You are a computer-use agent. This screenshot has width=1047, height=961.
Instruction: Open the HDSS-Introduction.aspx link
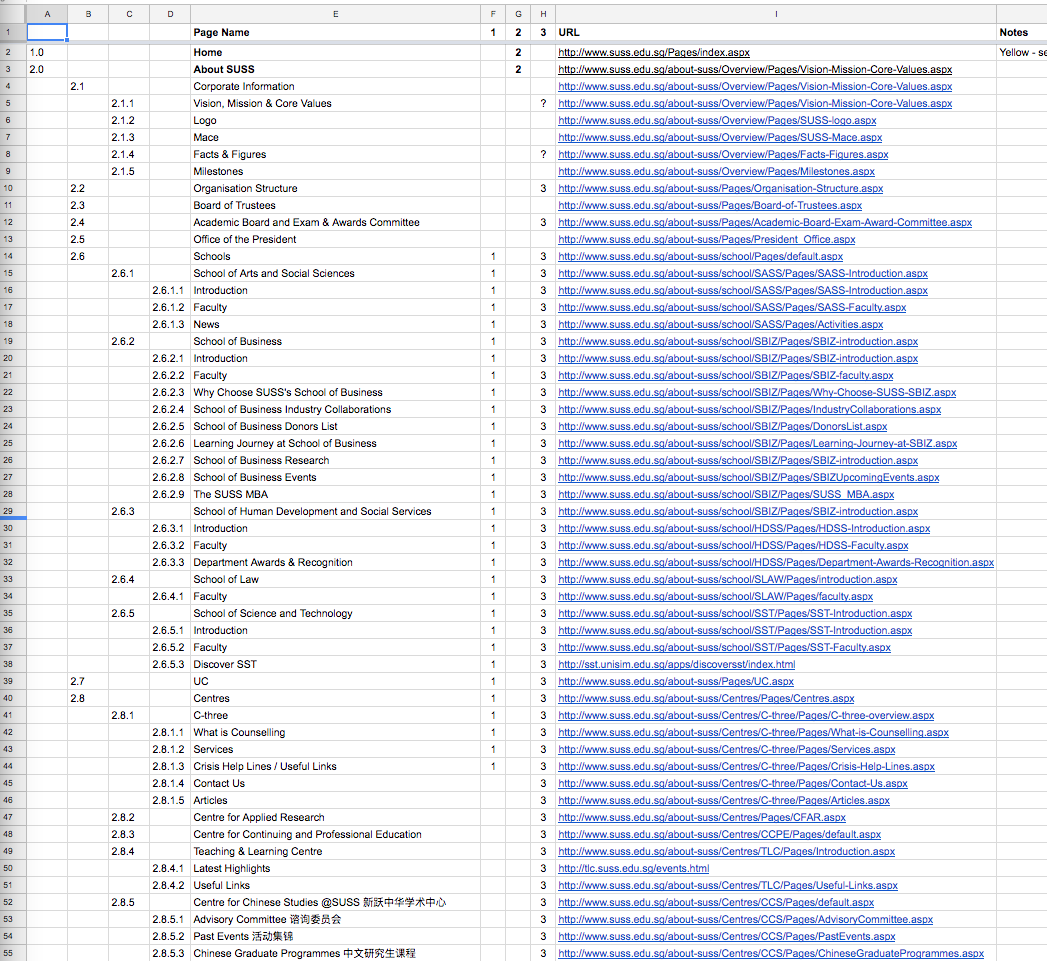(744, 528)
